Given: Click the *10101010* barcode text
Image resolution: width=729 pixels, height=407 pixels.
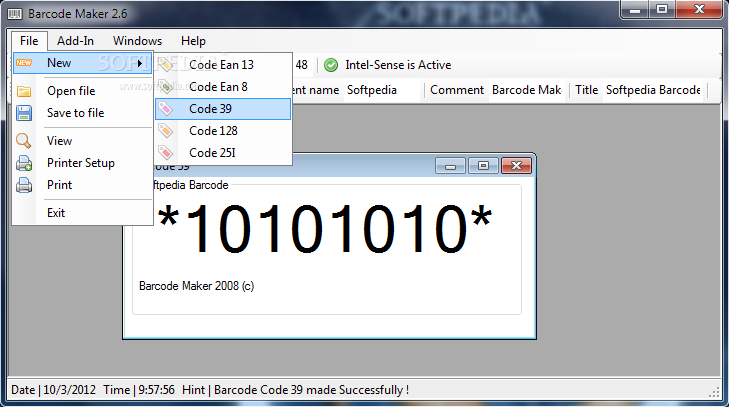Looking at the screenshot, I should point(325,230).
